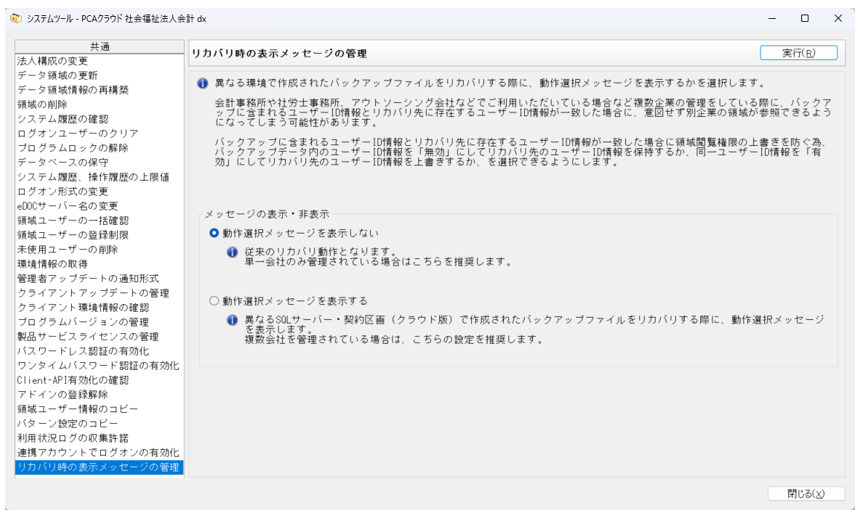Select the 動作選択メッセージを表示する radio button

[214, 300]
